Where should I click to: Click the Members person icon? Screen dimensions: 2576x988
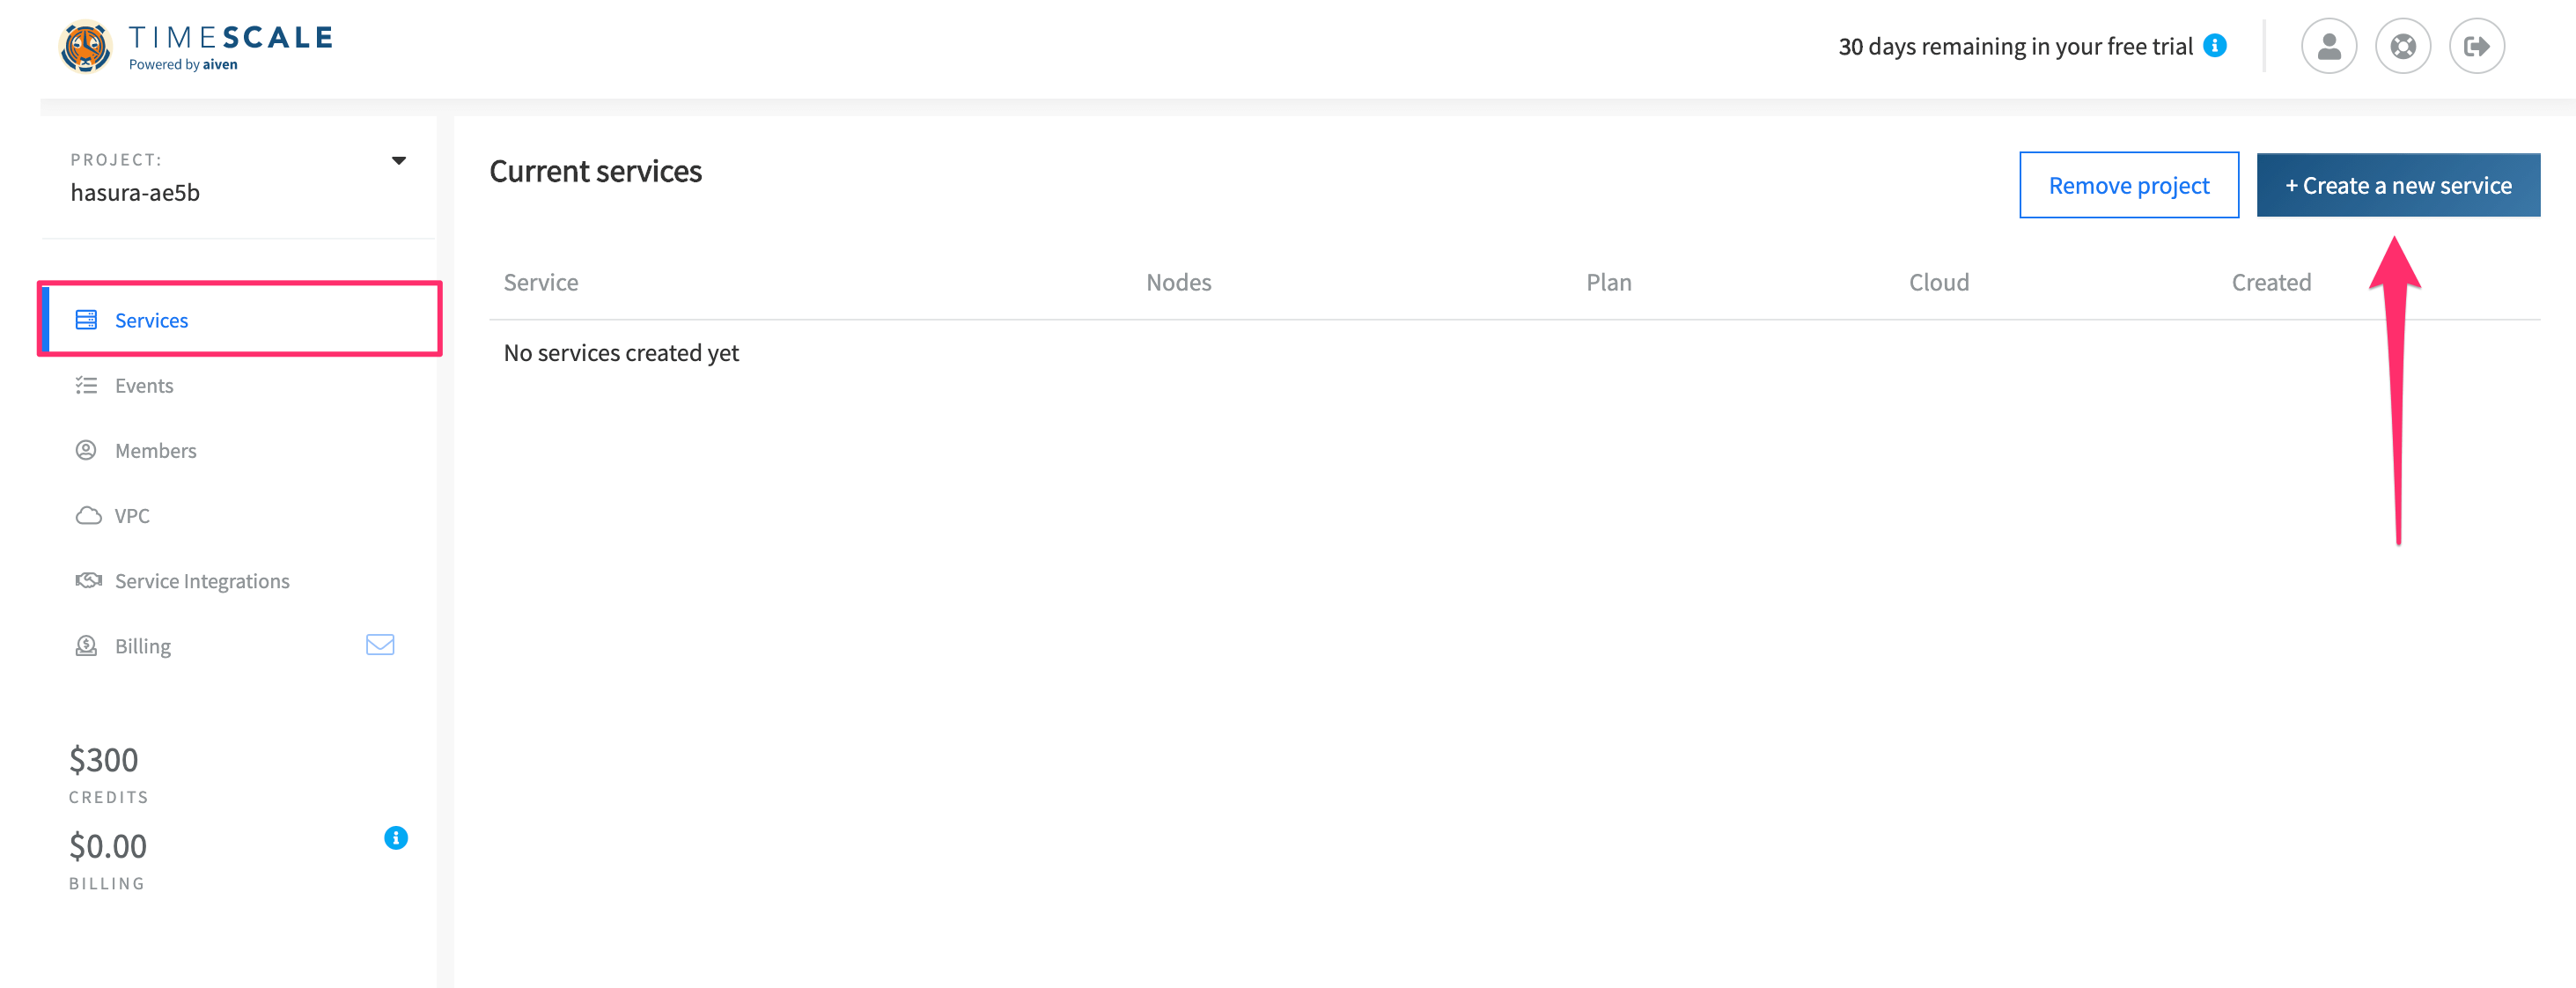86,450
